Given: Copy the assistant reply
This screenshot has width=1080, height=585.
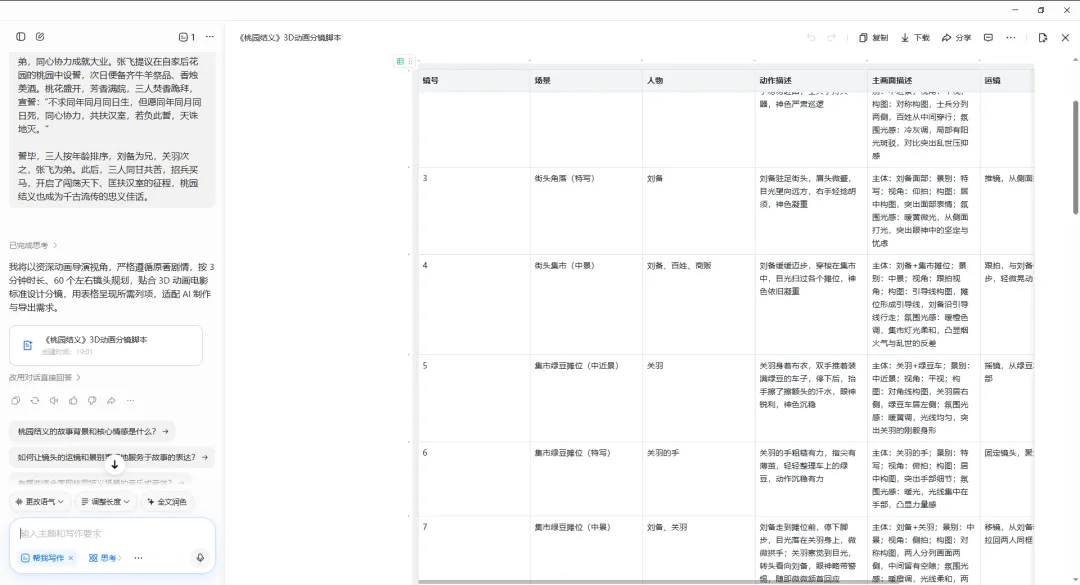Looking at the screenshot, I should click(x=16, y=400).
